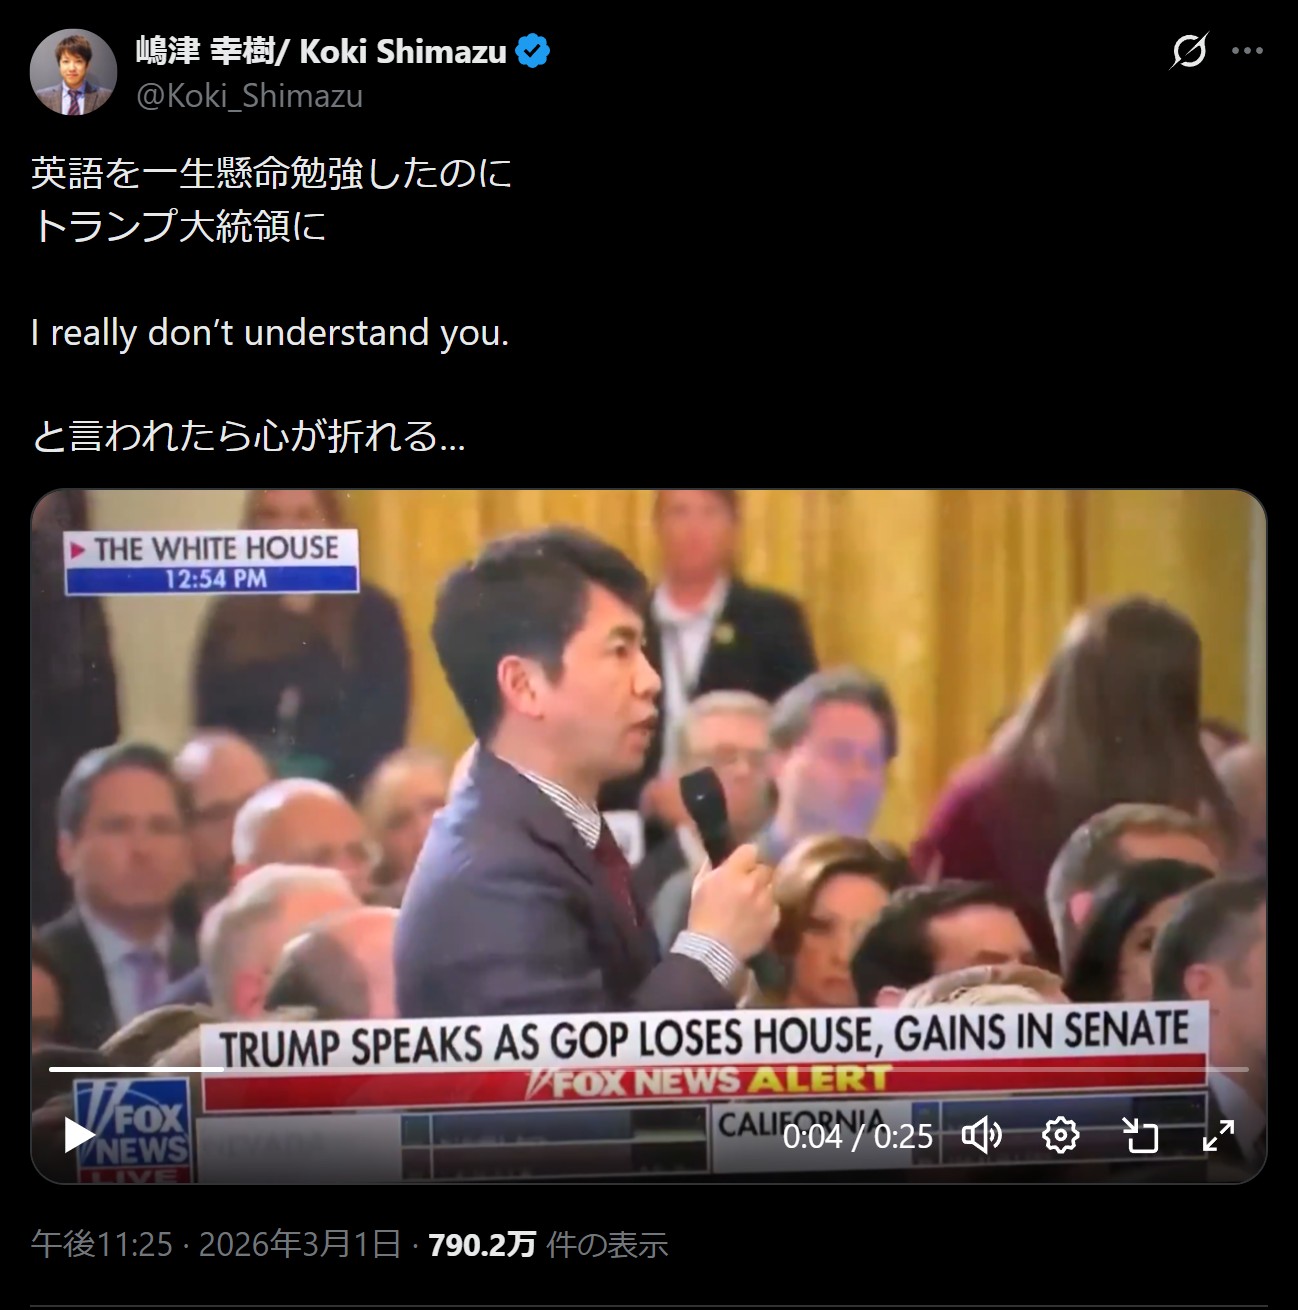The width and height of the screenshot is (1298, 1310).
Task: Seek along the video progress bar
Action: tap(648, 1069)
